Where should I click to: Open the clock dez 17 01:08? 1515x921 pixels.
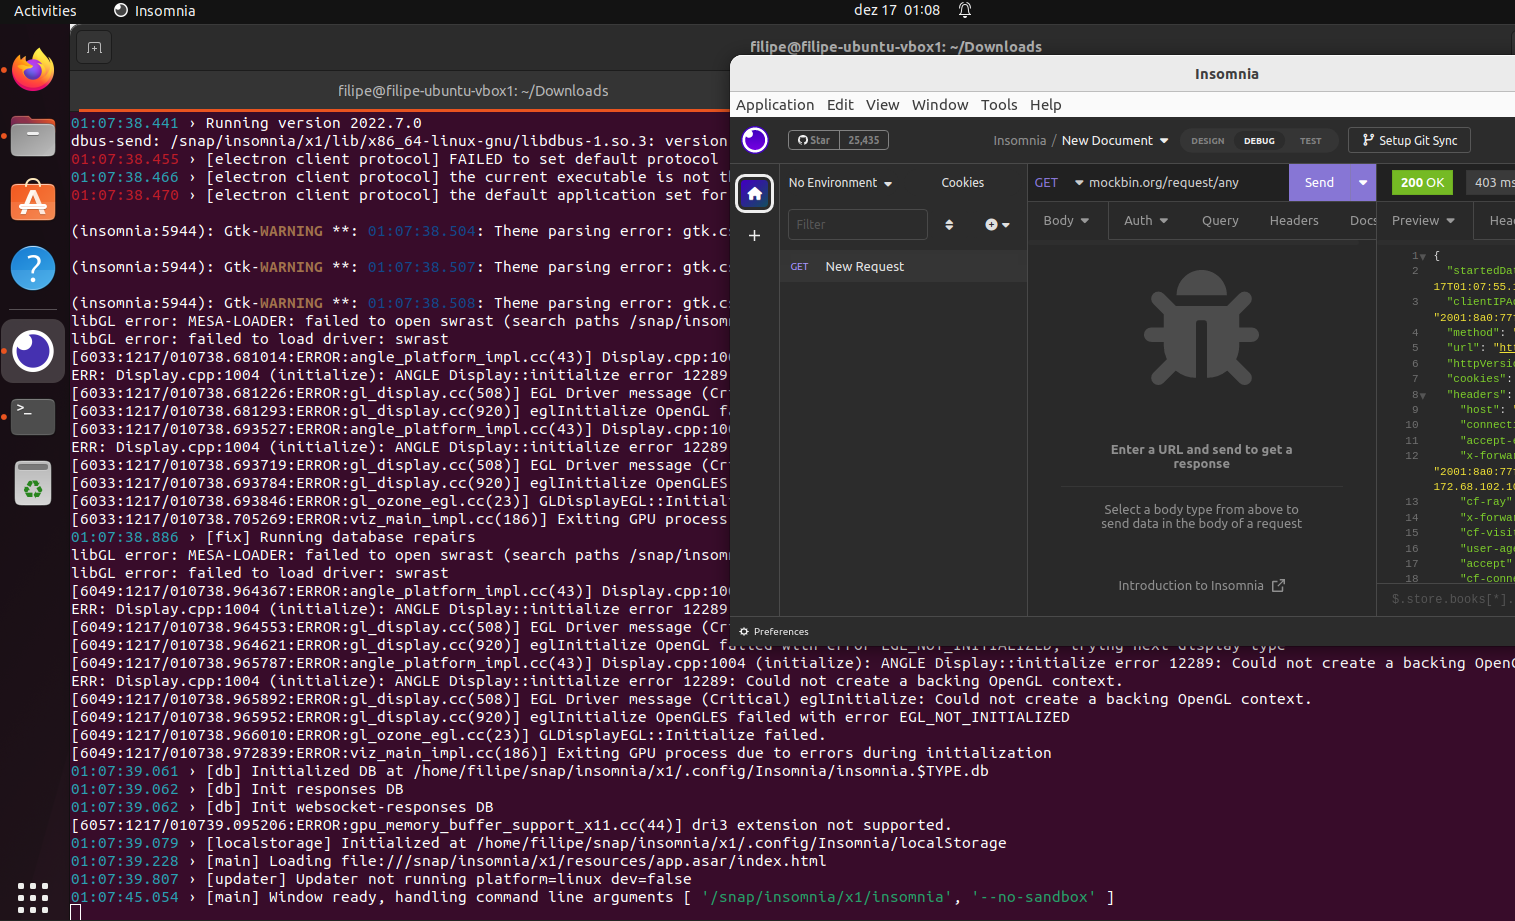point(897,10)
